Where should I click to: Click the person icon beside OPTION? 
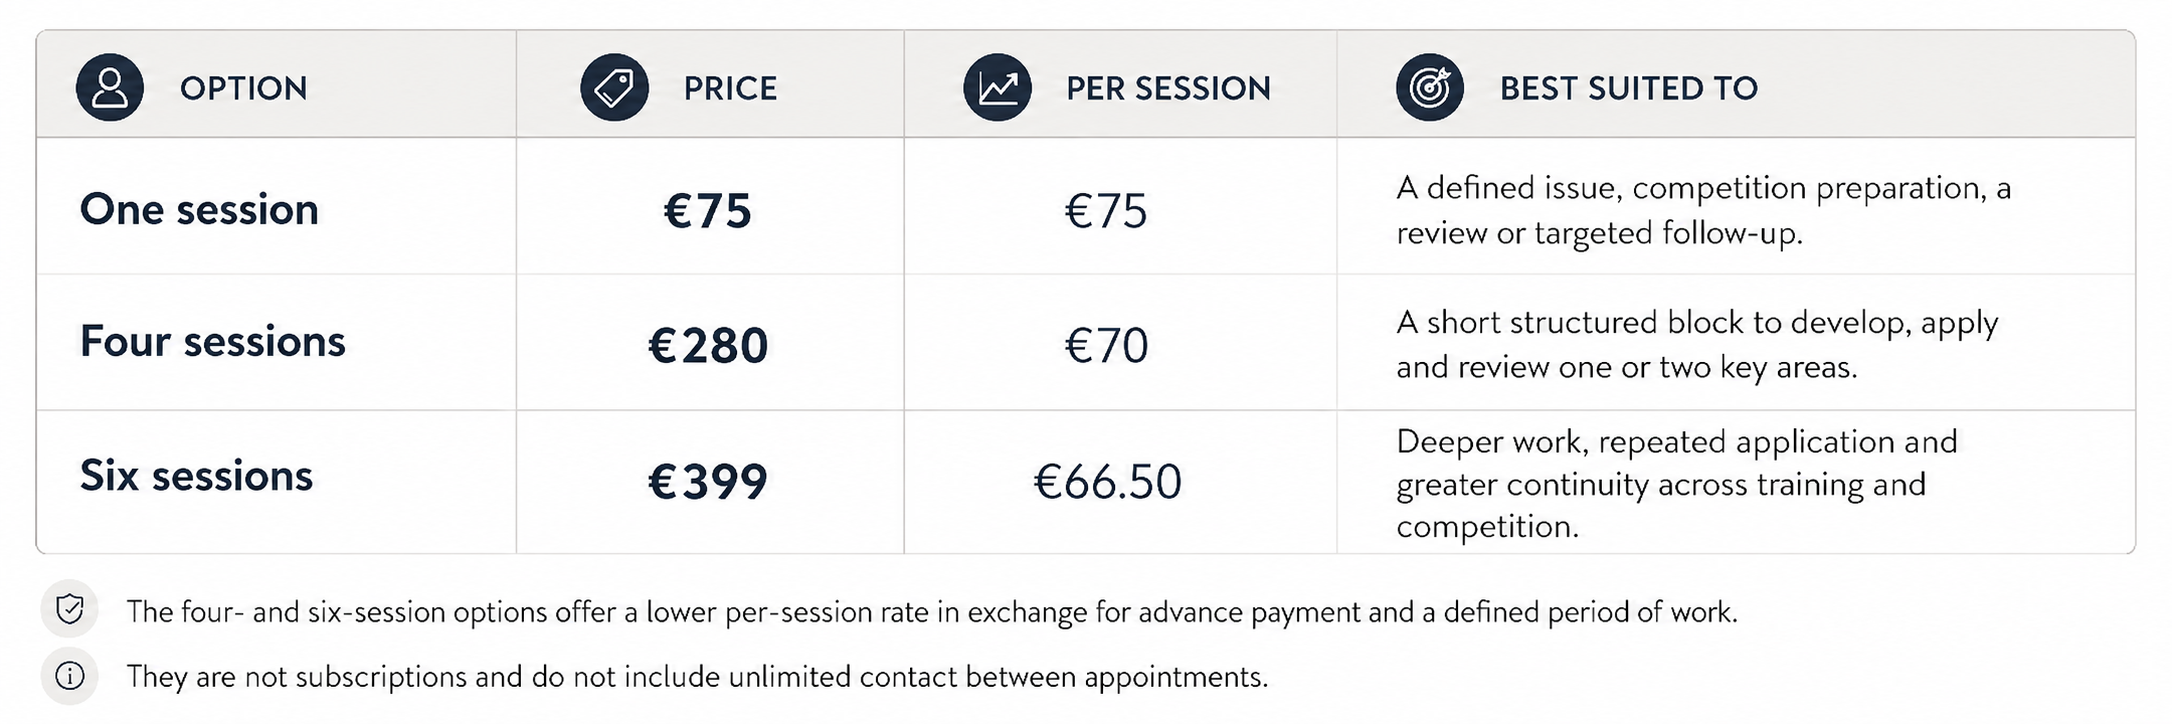pyautogui.click(x=110, y=88)
